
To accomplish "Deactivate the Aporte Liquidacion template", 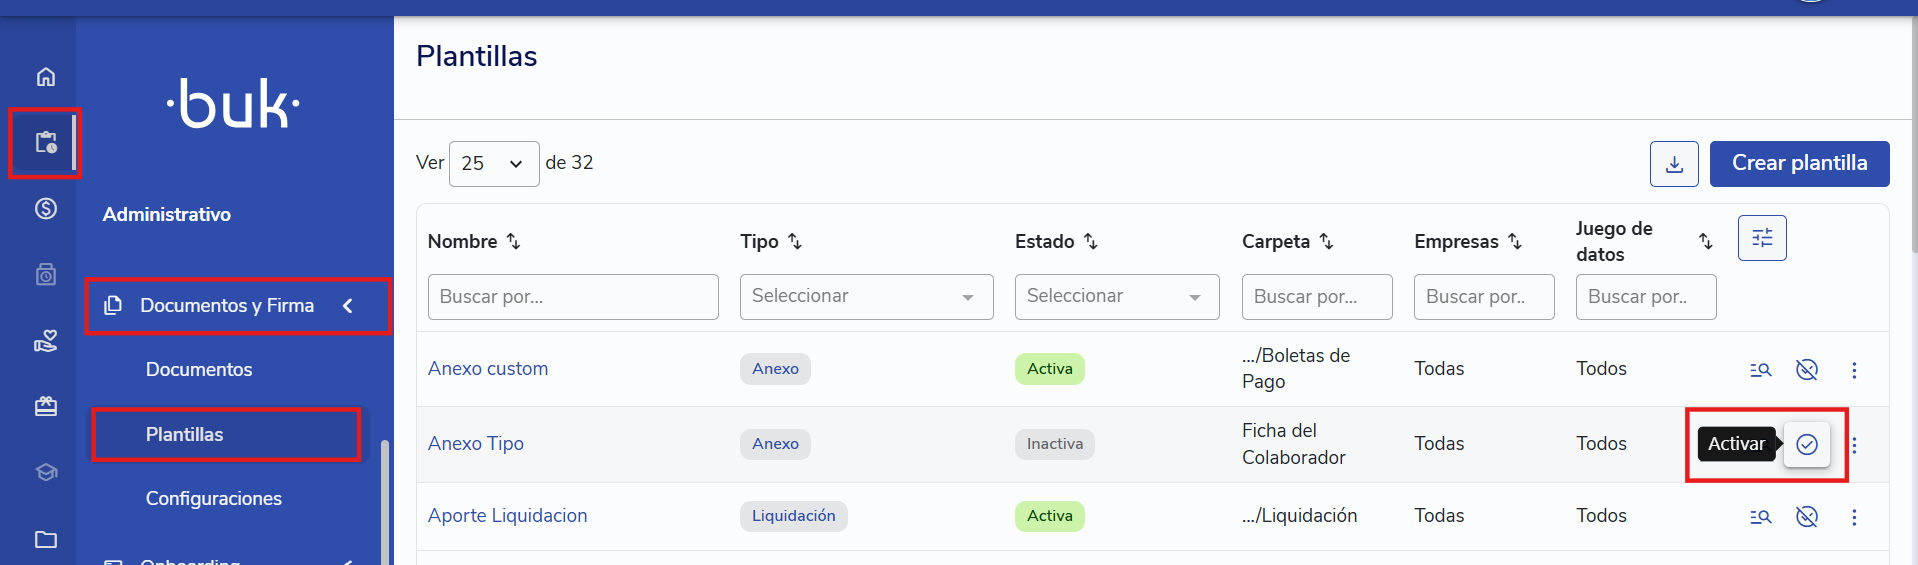I will (x=1807, y=517).
